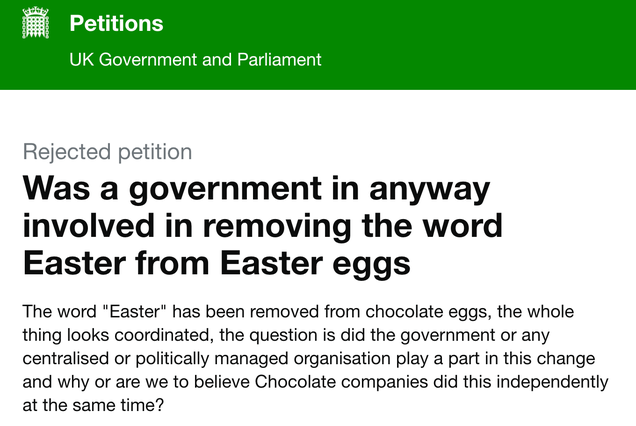This screenshot has width=636, height=426.
Task: Click the Rejected petition status label
Action: pos(107,152)
